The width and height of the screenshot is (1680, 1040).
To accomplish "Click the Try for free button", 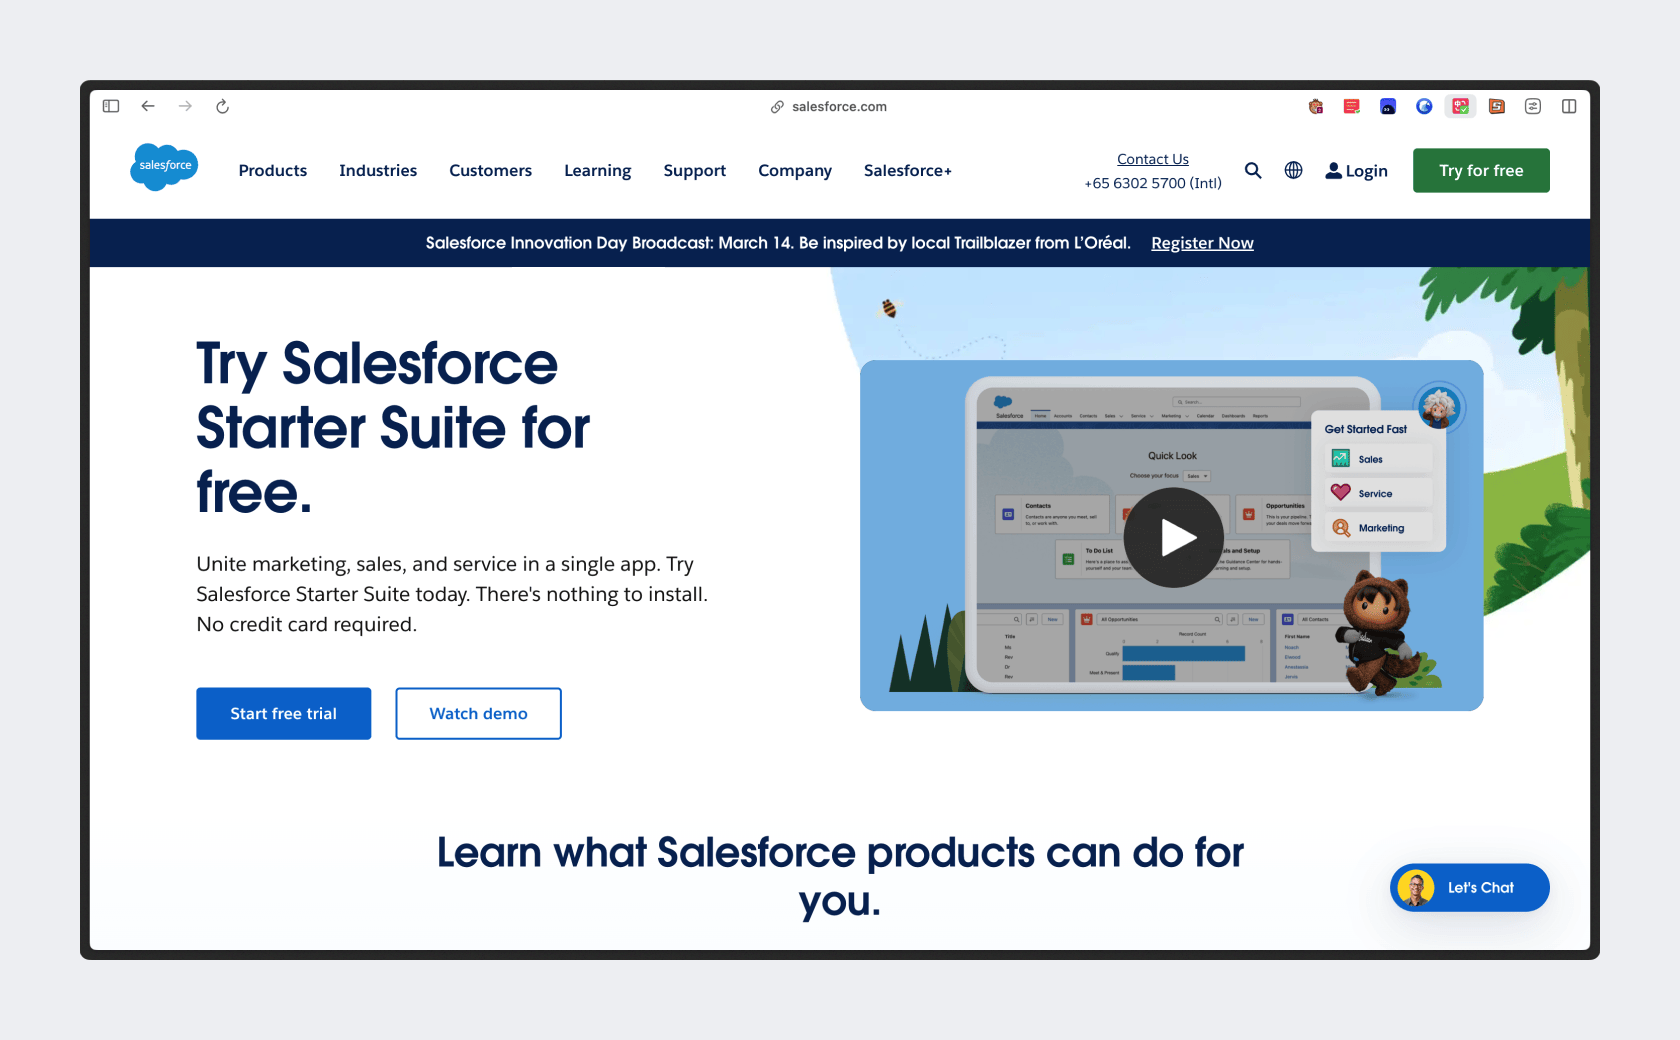I will coord(1481,171).
